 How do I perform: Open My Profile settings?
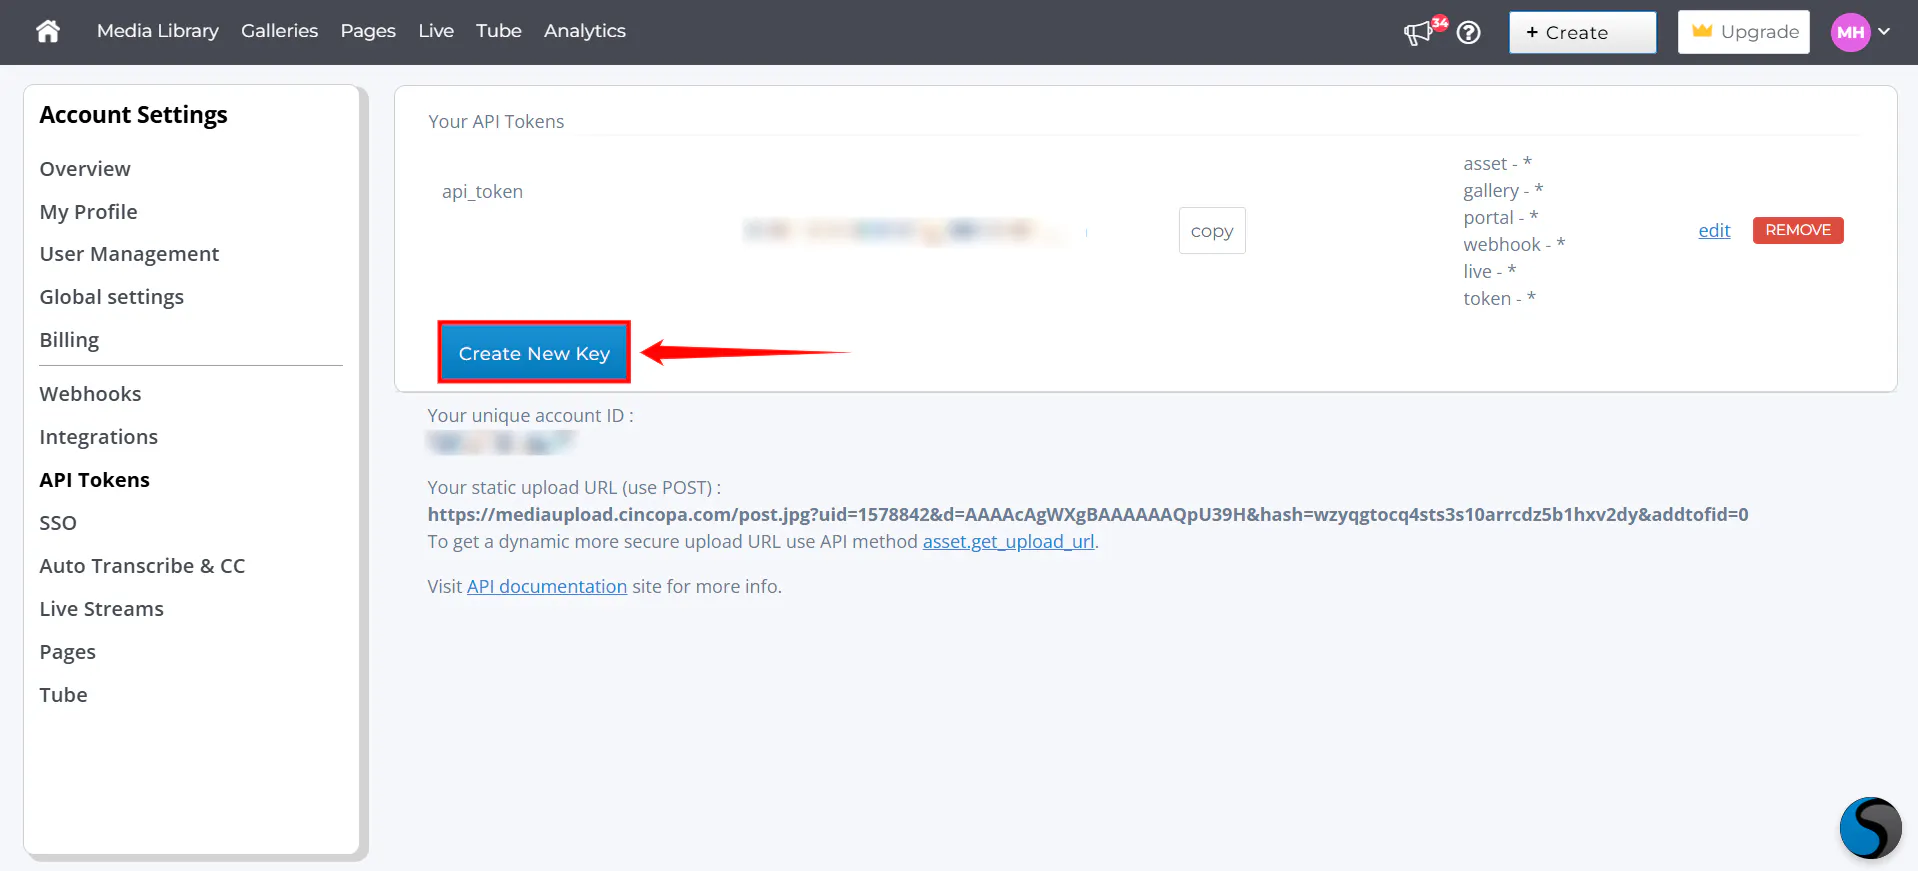coord(89,212)
